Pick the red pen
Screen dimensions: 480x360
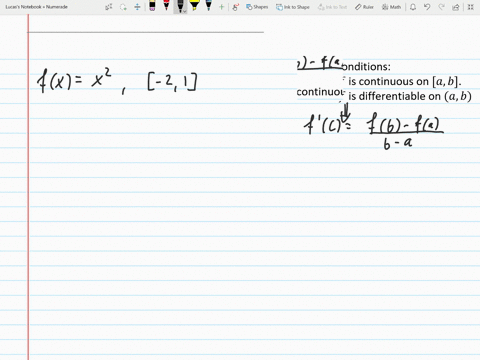(x=166, y=6)
